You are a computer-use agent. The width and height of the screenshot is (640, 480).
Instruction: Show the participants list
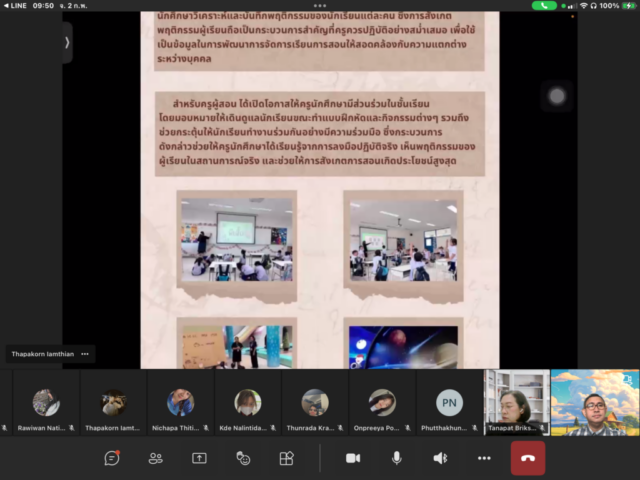tap(155, 458)
